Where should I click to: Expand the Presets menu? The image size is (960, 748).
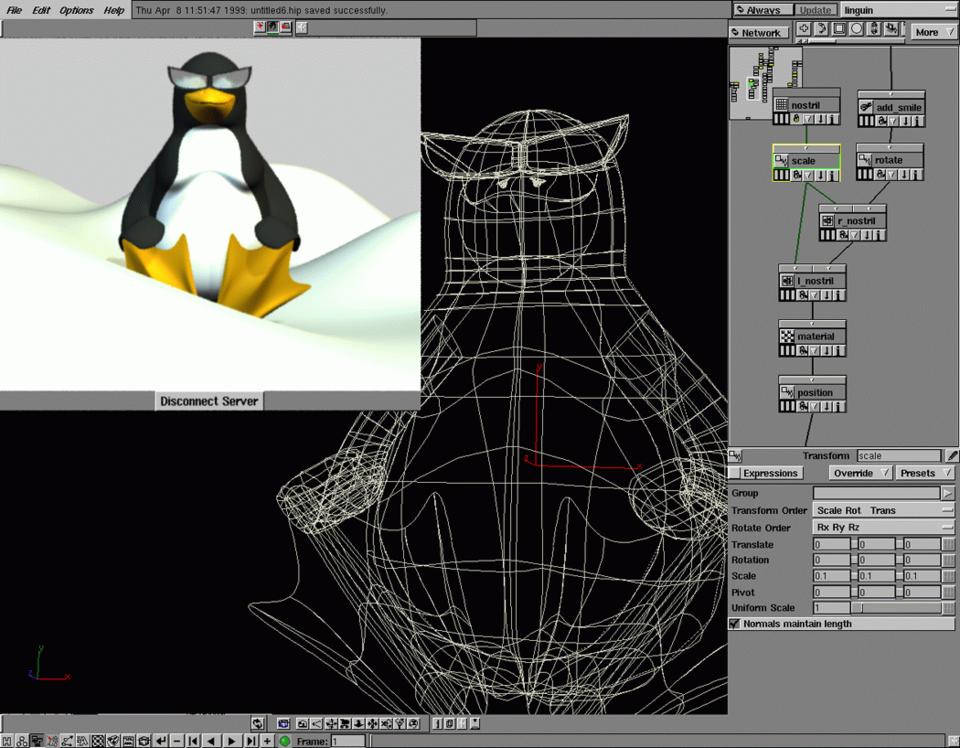click(923, 473)
